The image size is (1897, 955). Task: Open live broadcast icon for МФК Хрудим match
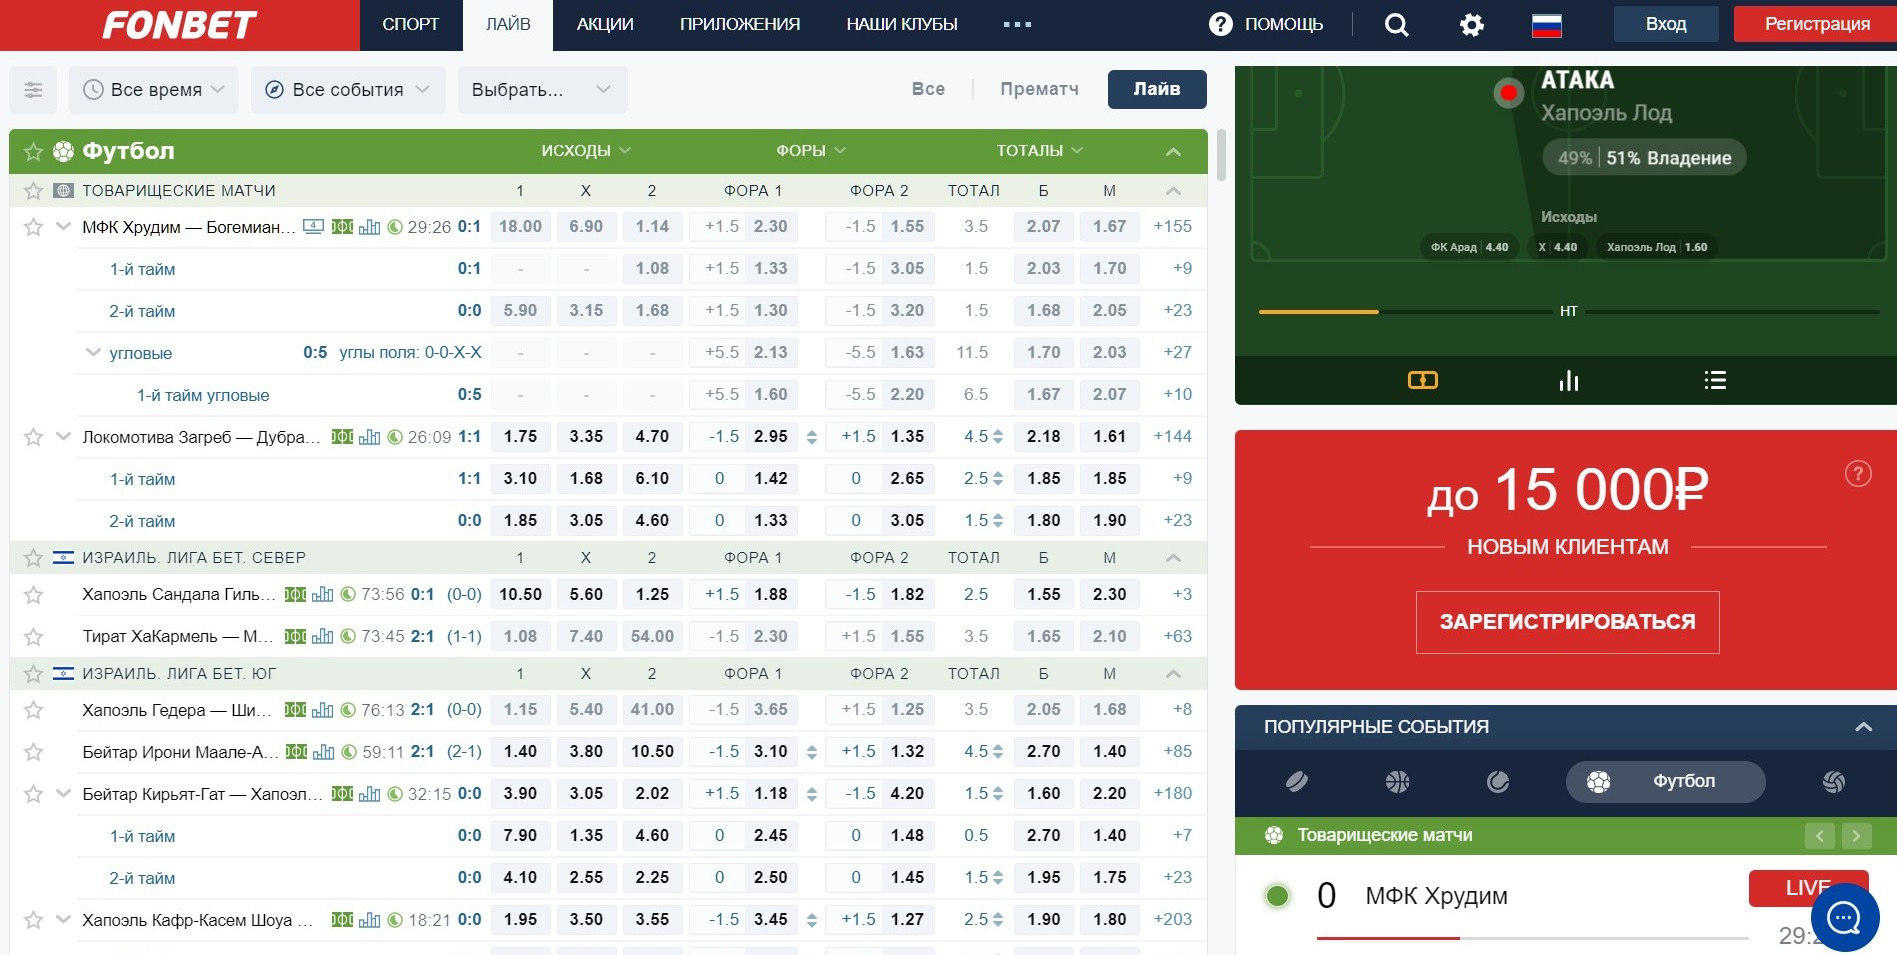[x=313, y=227]
